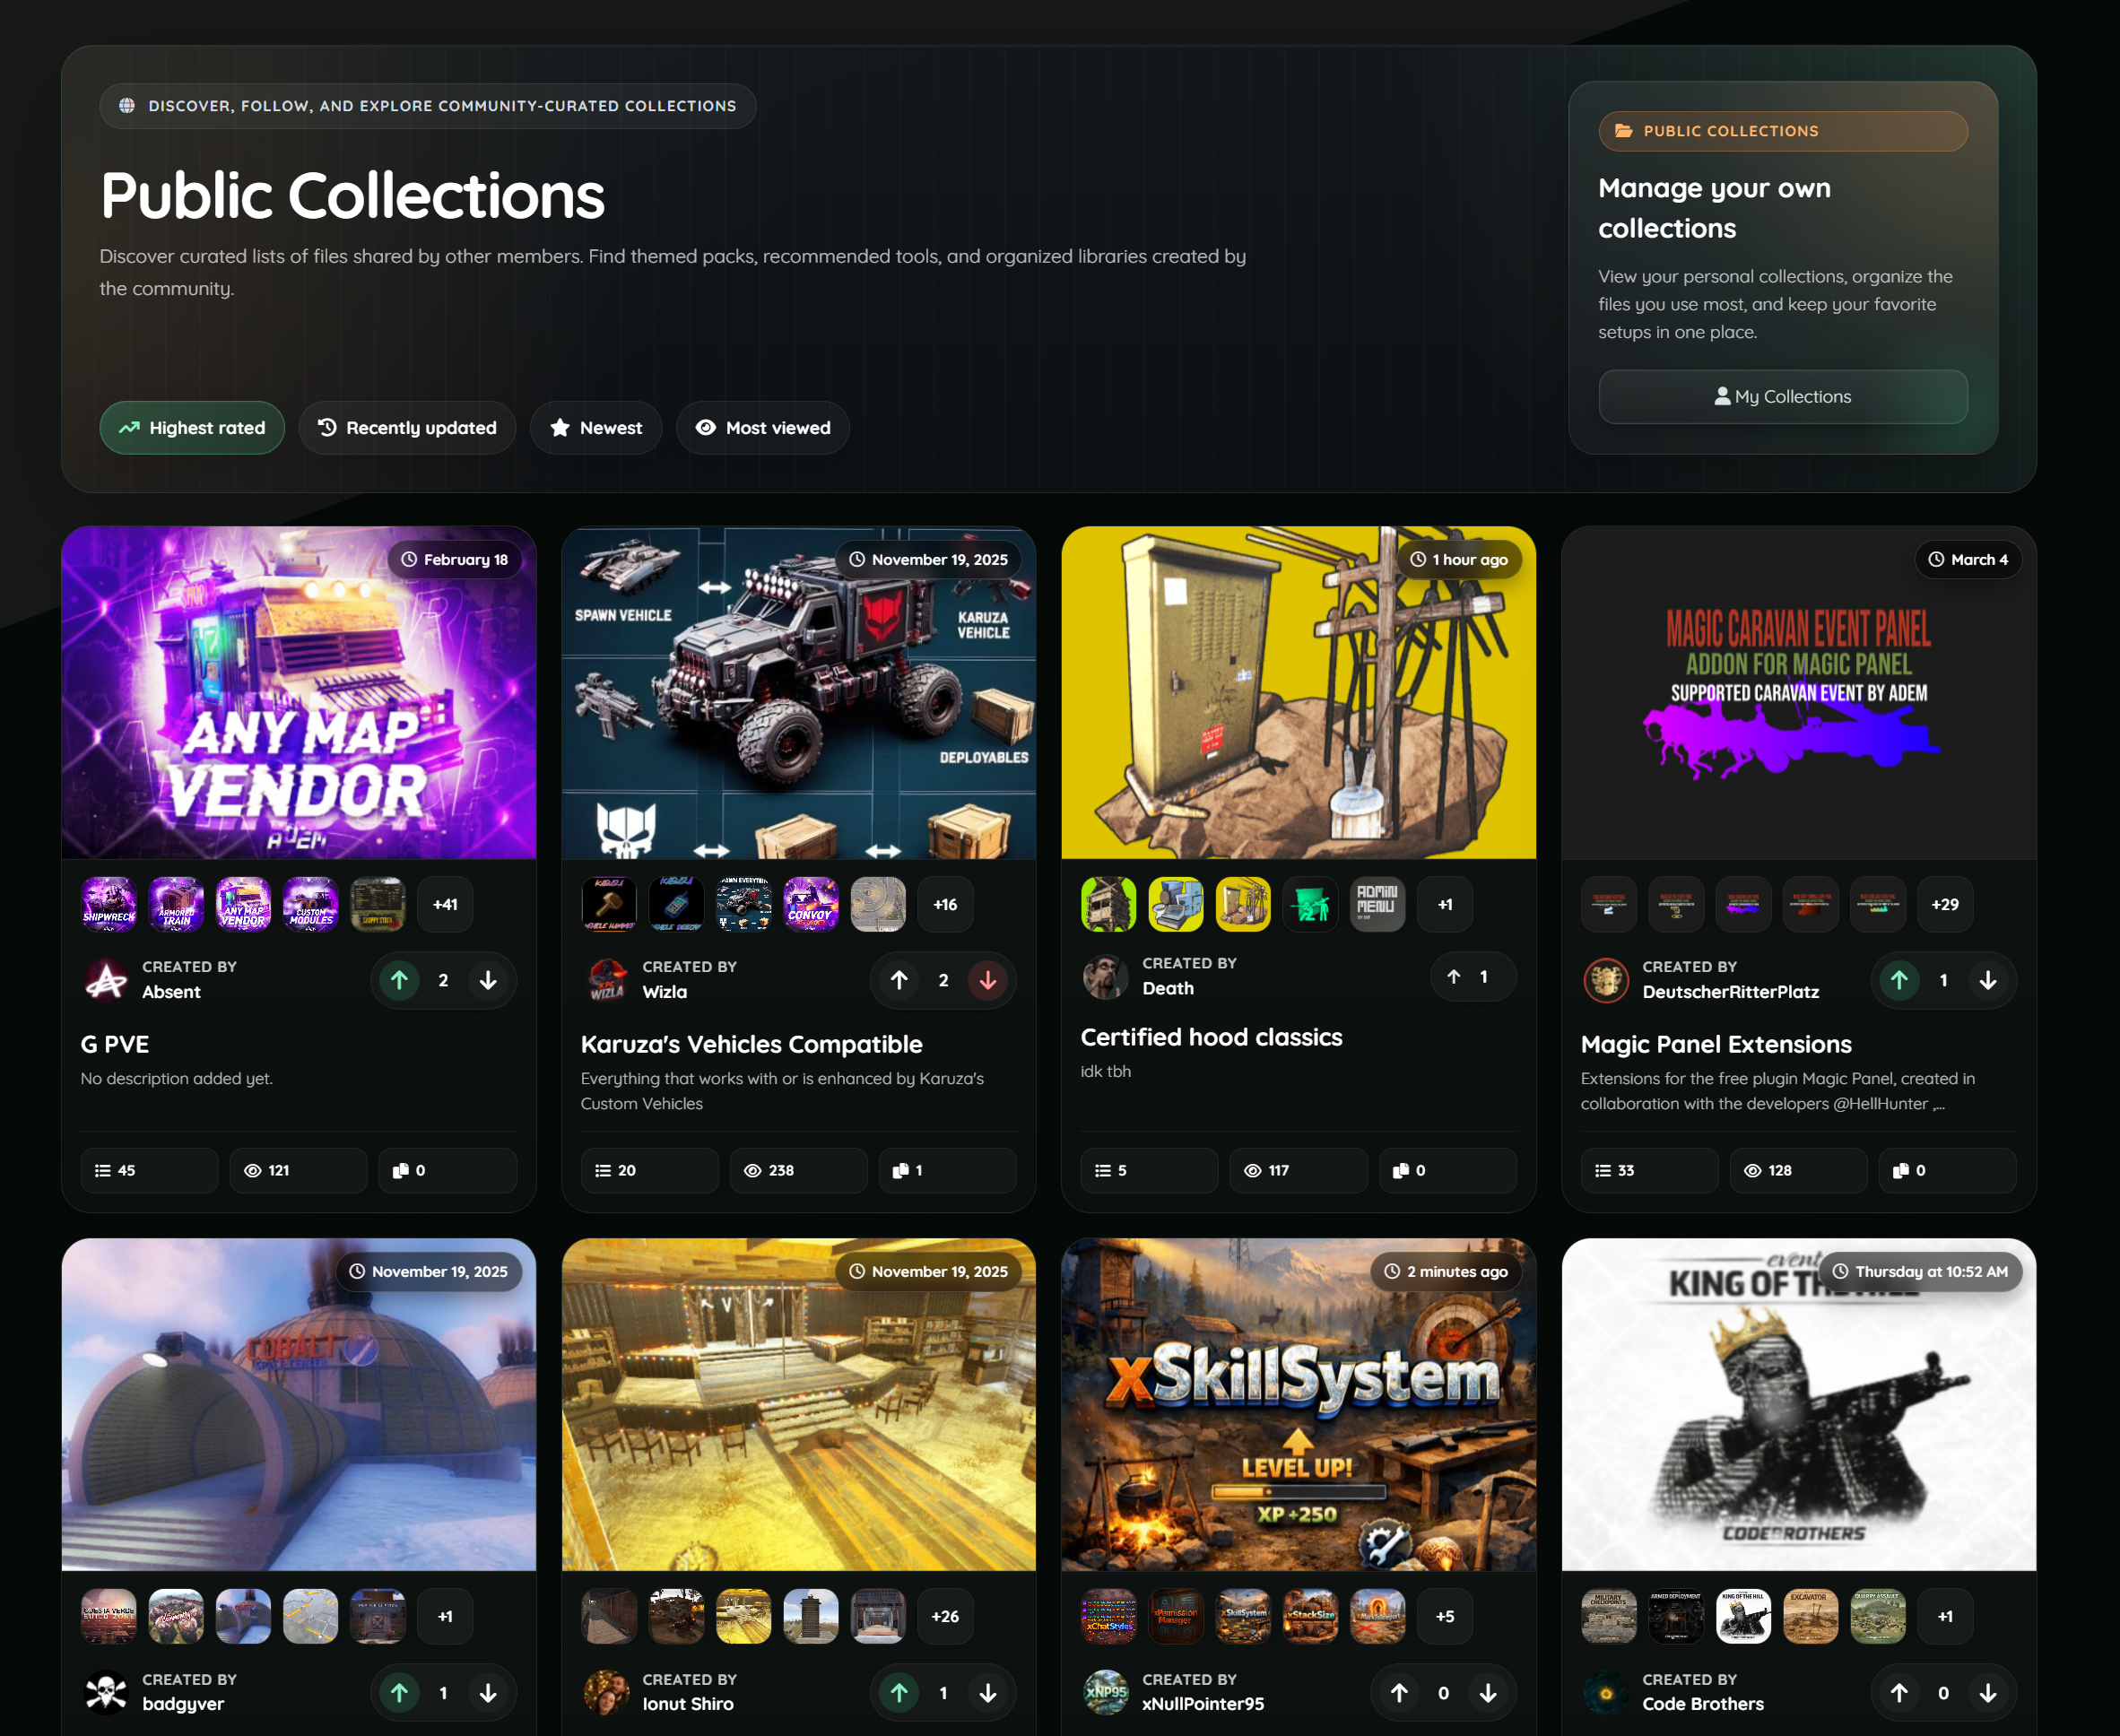Downvote the Magic Panel Extensions collection

pyautogui.click(x=1987, y=980)
